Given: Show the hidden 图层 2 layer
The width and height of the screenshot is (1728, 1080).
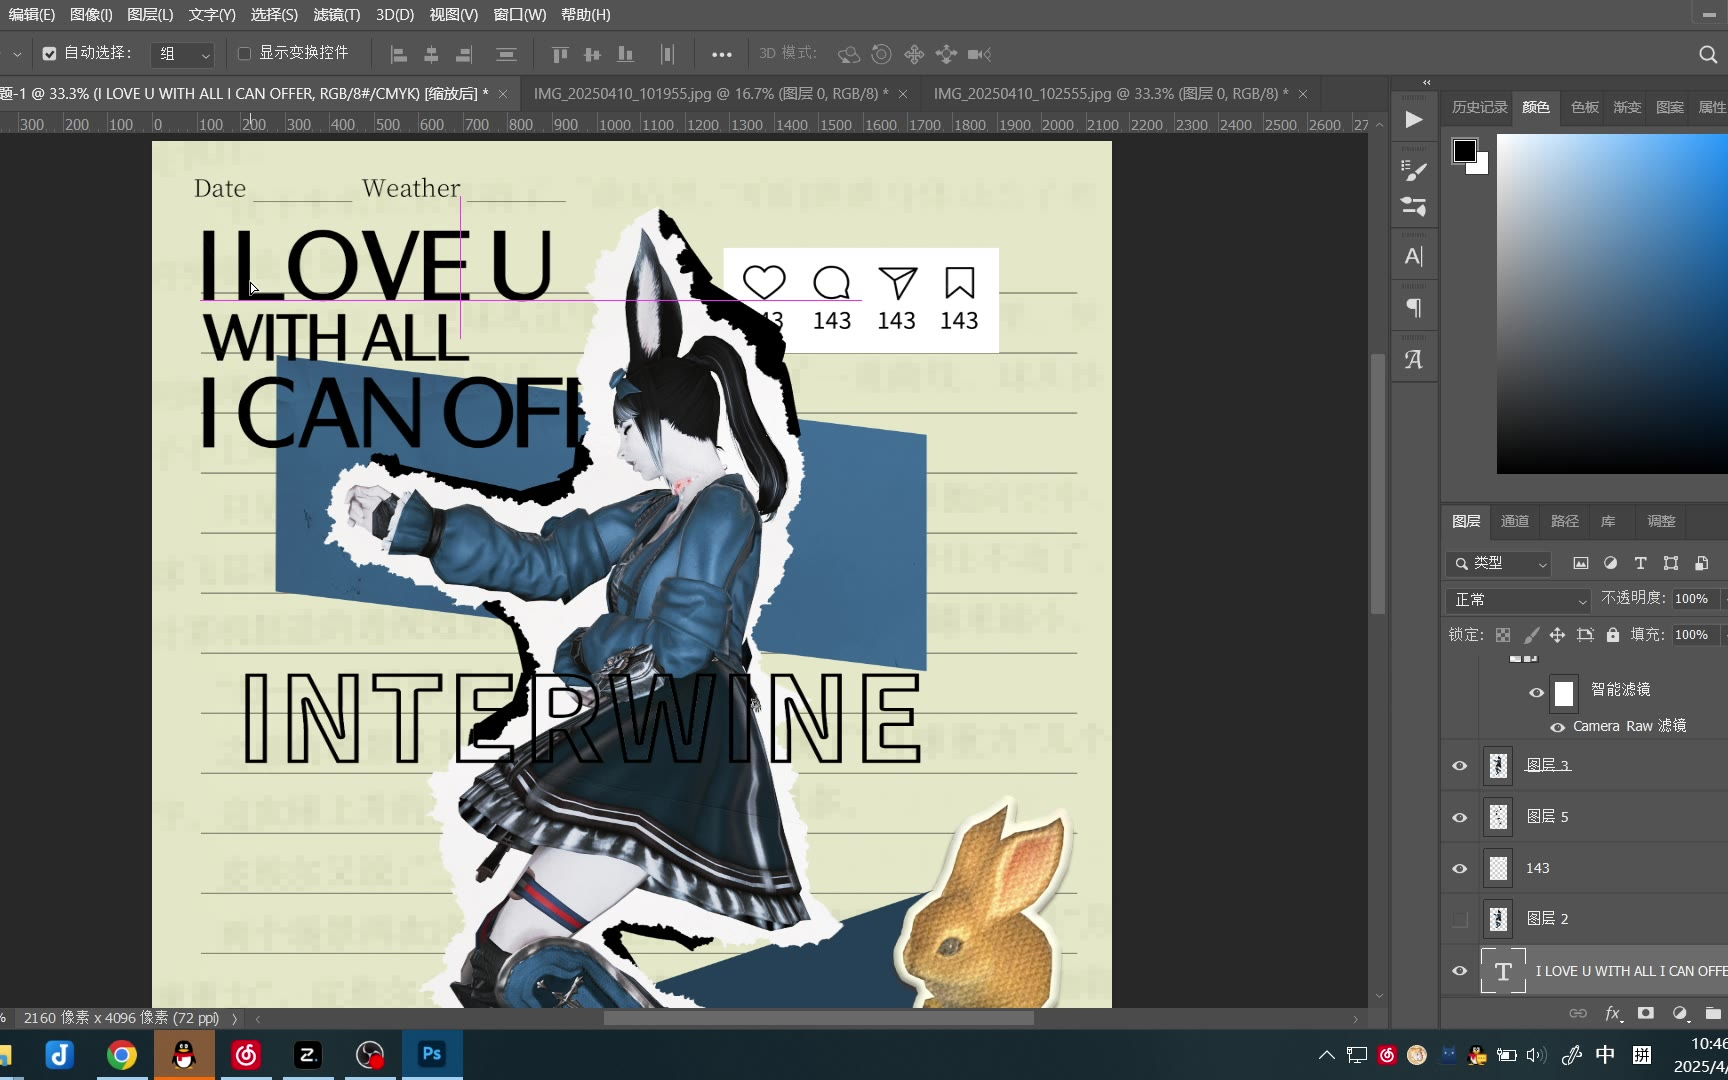Looking at the screenshot, I should click(1460, 919).
